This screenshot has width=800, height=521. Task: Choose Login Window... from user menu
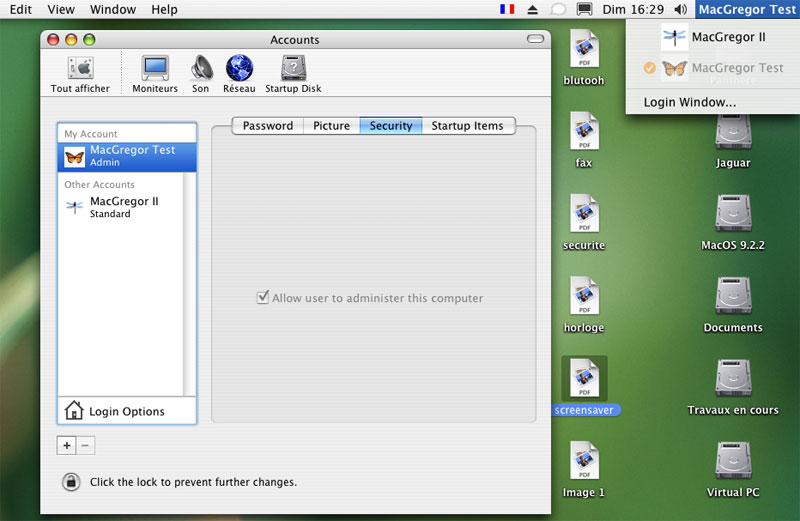[x=713, y=102]
